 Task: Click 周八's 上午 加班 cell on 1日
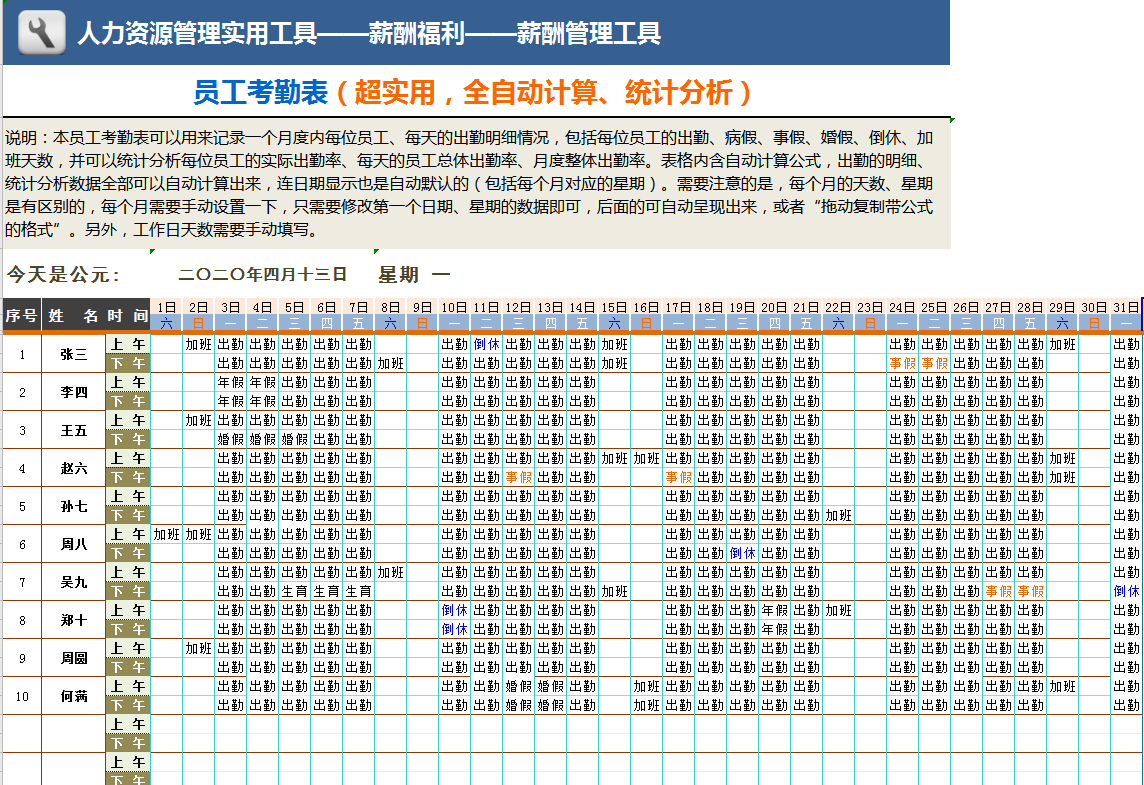pyautogui.click(x=166, y=534)
